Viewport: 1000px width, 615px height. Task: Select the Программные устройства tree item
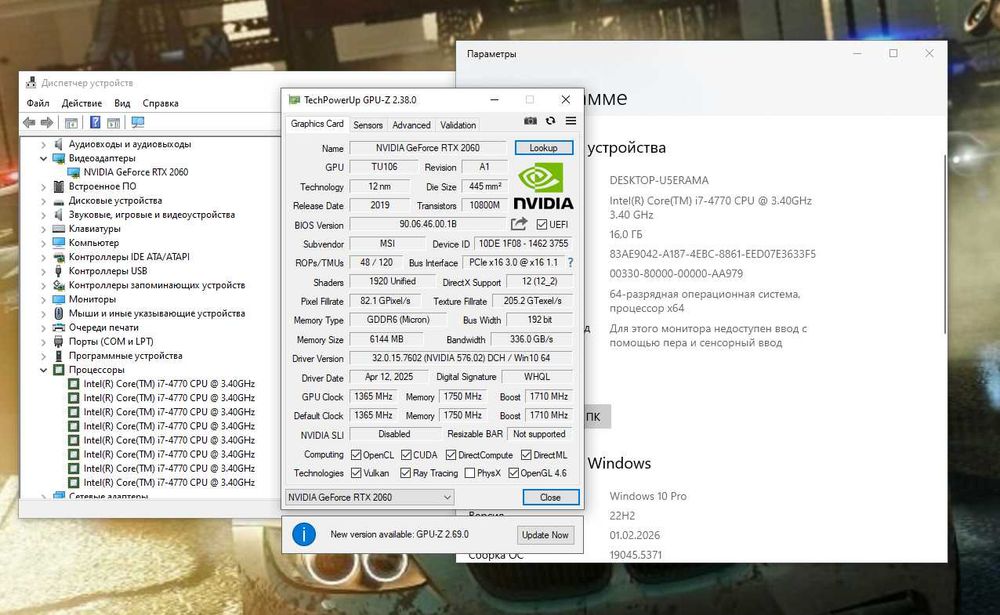point(125,355)
